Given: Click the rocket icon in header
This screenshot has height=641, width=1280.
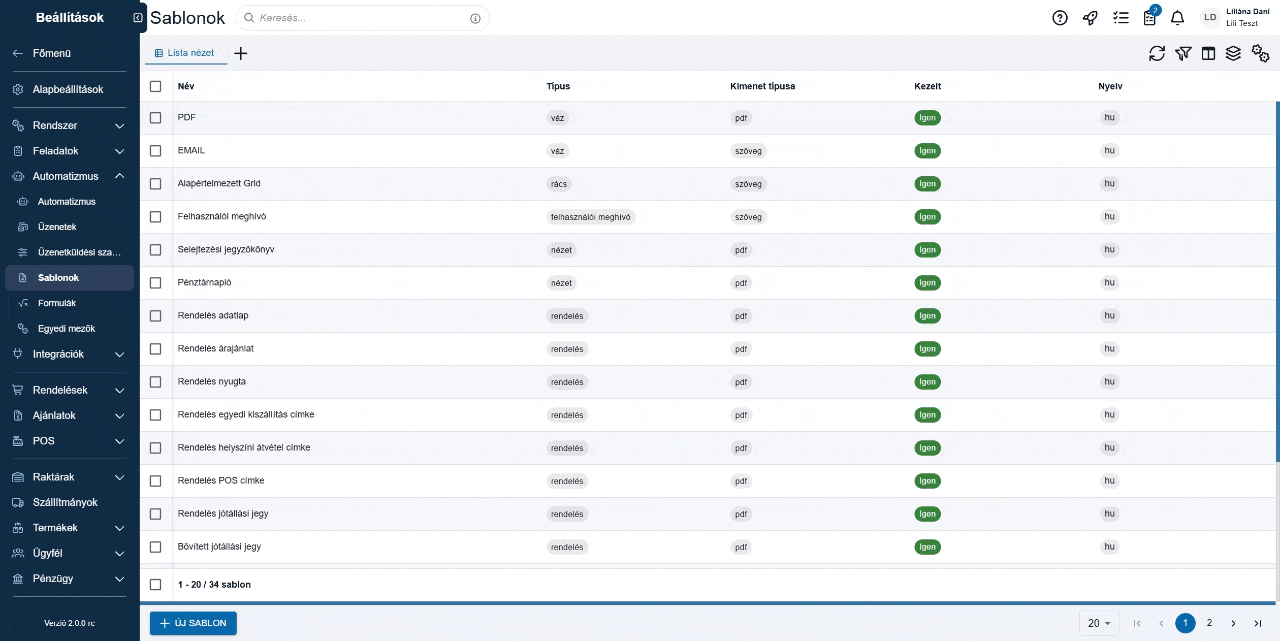Looking at the screenshot, I should click(1090, 18).
